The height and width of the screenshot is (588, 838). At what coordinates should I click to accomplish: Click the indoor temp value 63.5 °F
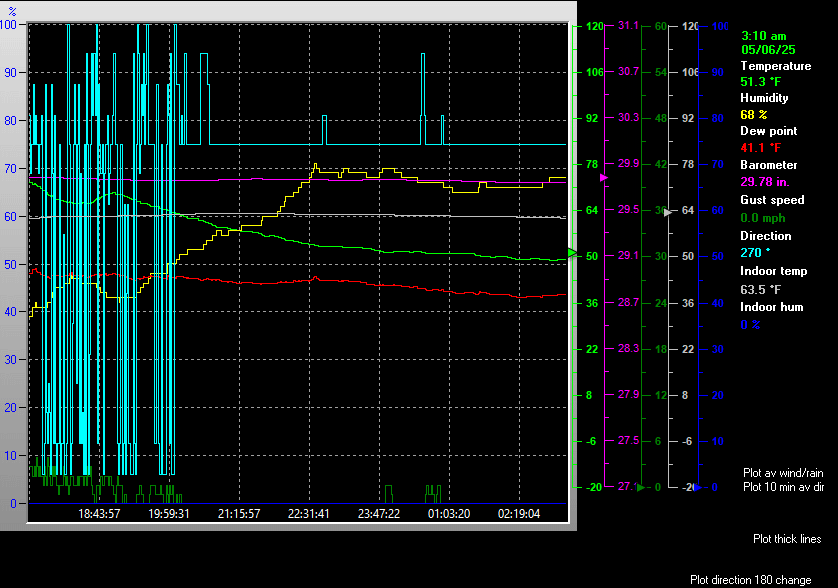tap(760, 290)
